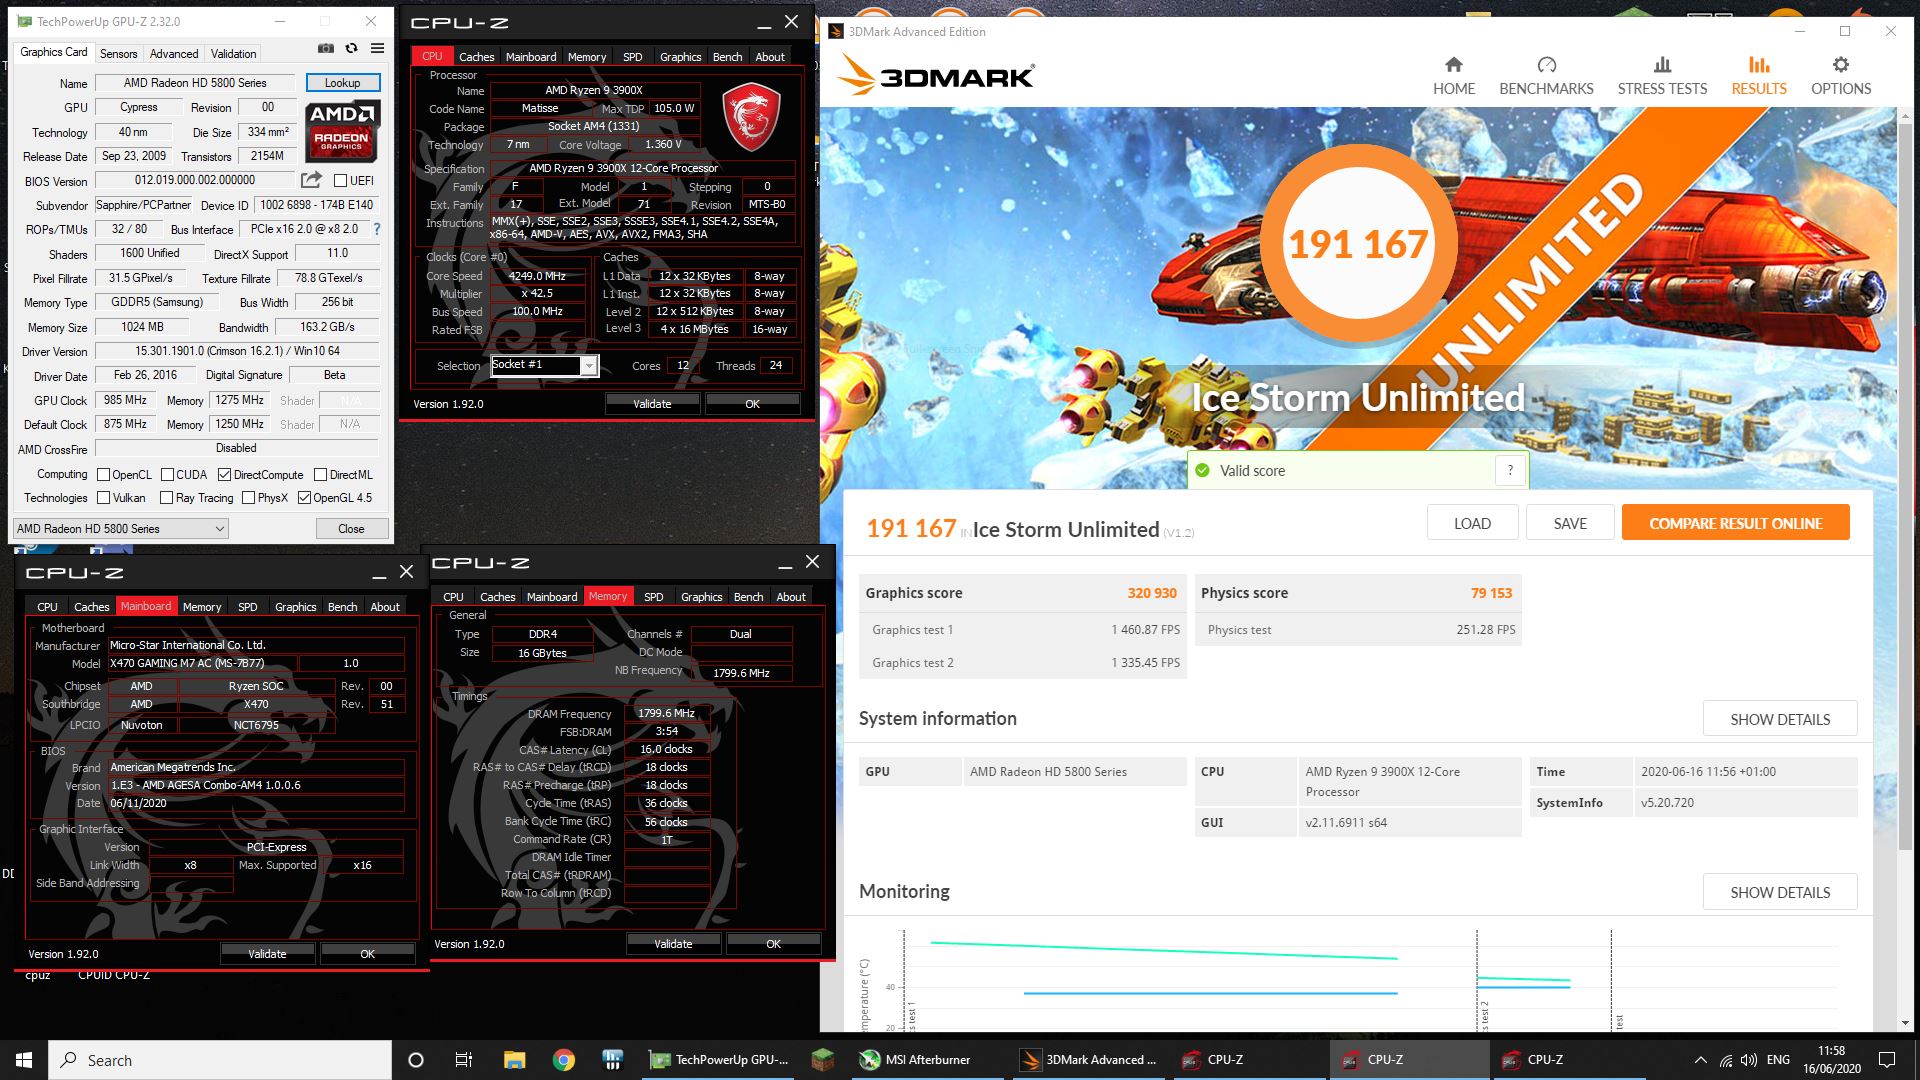Click the Valid score help question mark
The height and width of the screenshot is (1080, 1920).
pyautogui.click(x=1510, y=471)
